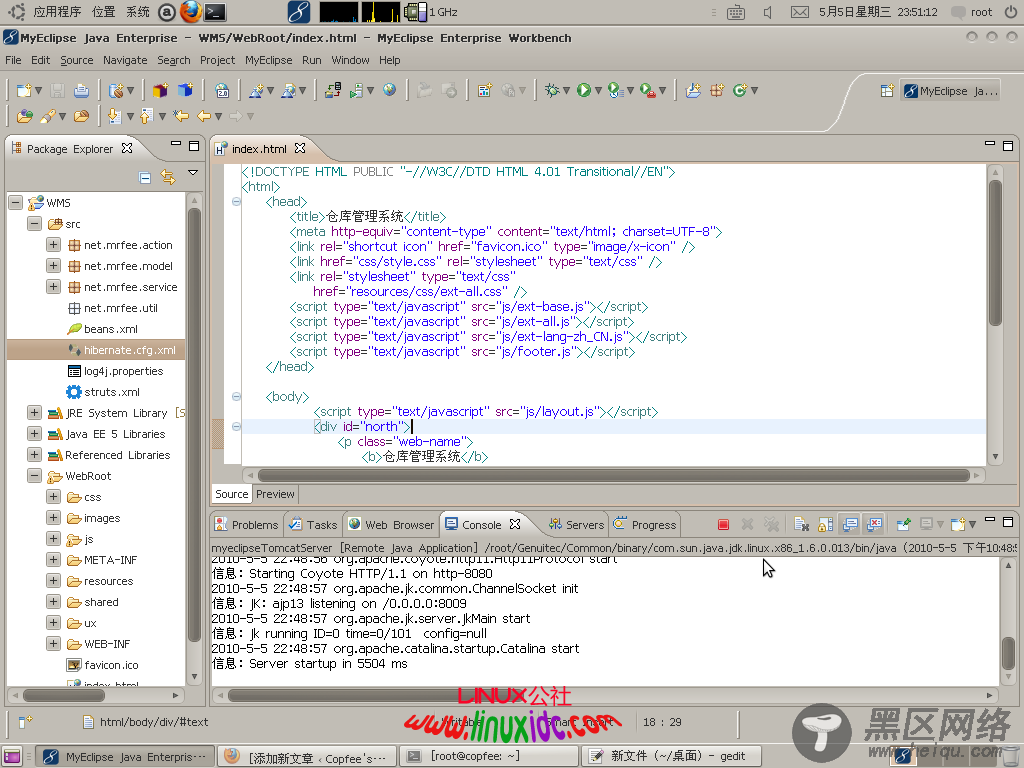This screenshot has width=1024, height=768.
Task: Switch to gedit 新文件 window in taskbar
Action: click(672, 756)
